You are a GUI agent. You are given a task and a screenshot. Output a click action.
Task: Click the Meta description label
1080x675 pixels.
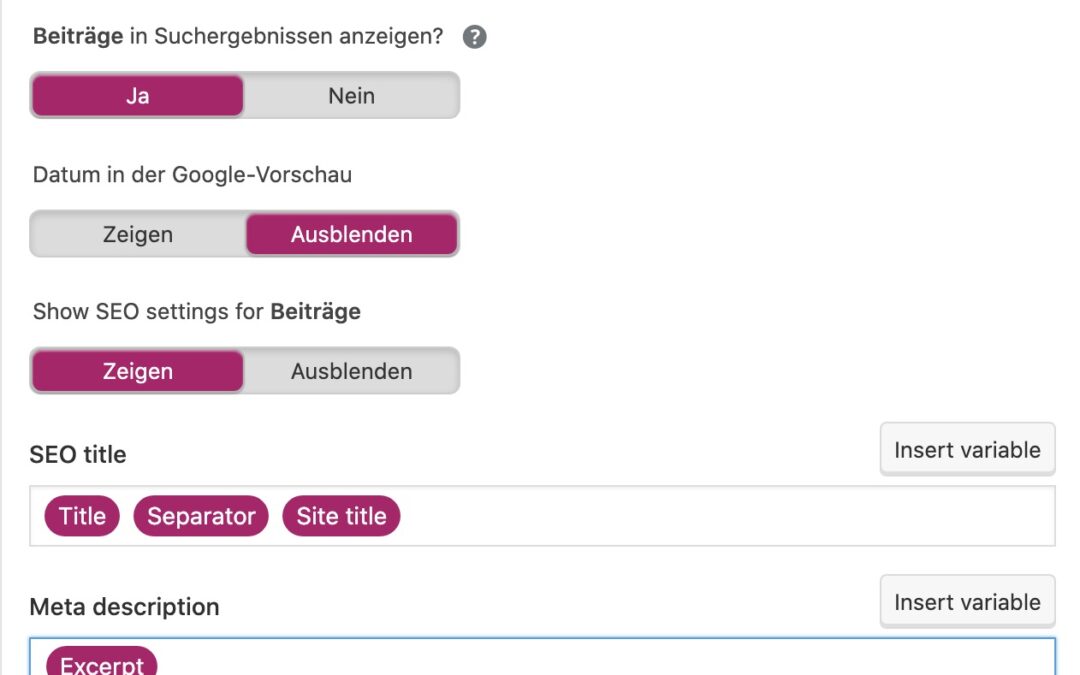pos(124,607)
